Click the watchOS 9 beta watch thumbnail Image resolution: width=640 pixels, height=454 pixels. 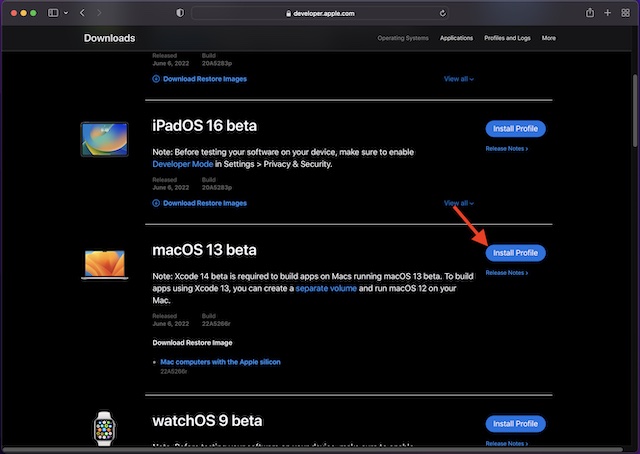point(104,428)
